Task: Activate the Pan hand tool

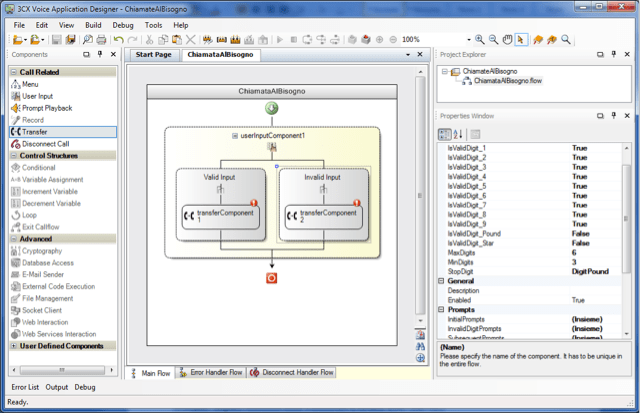Action: click(507, 39)
